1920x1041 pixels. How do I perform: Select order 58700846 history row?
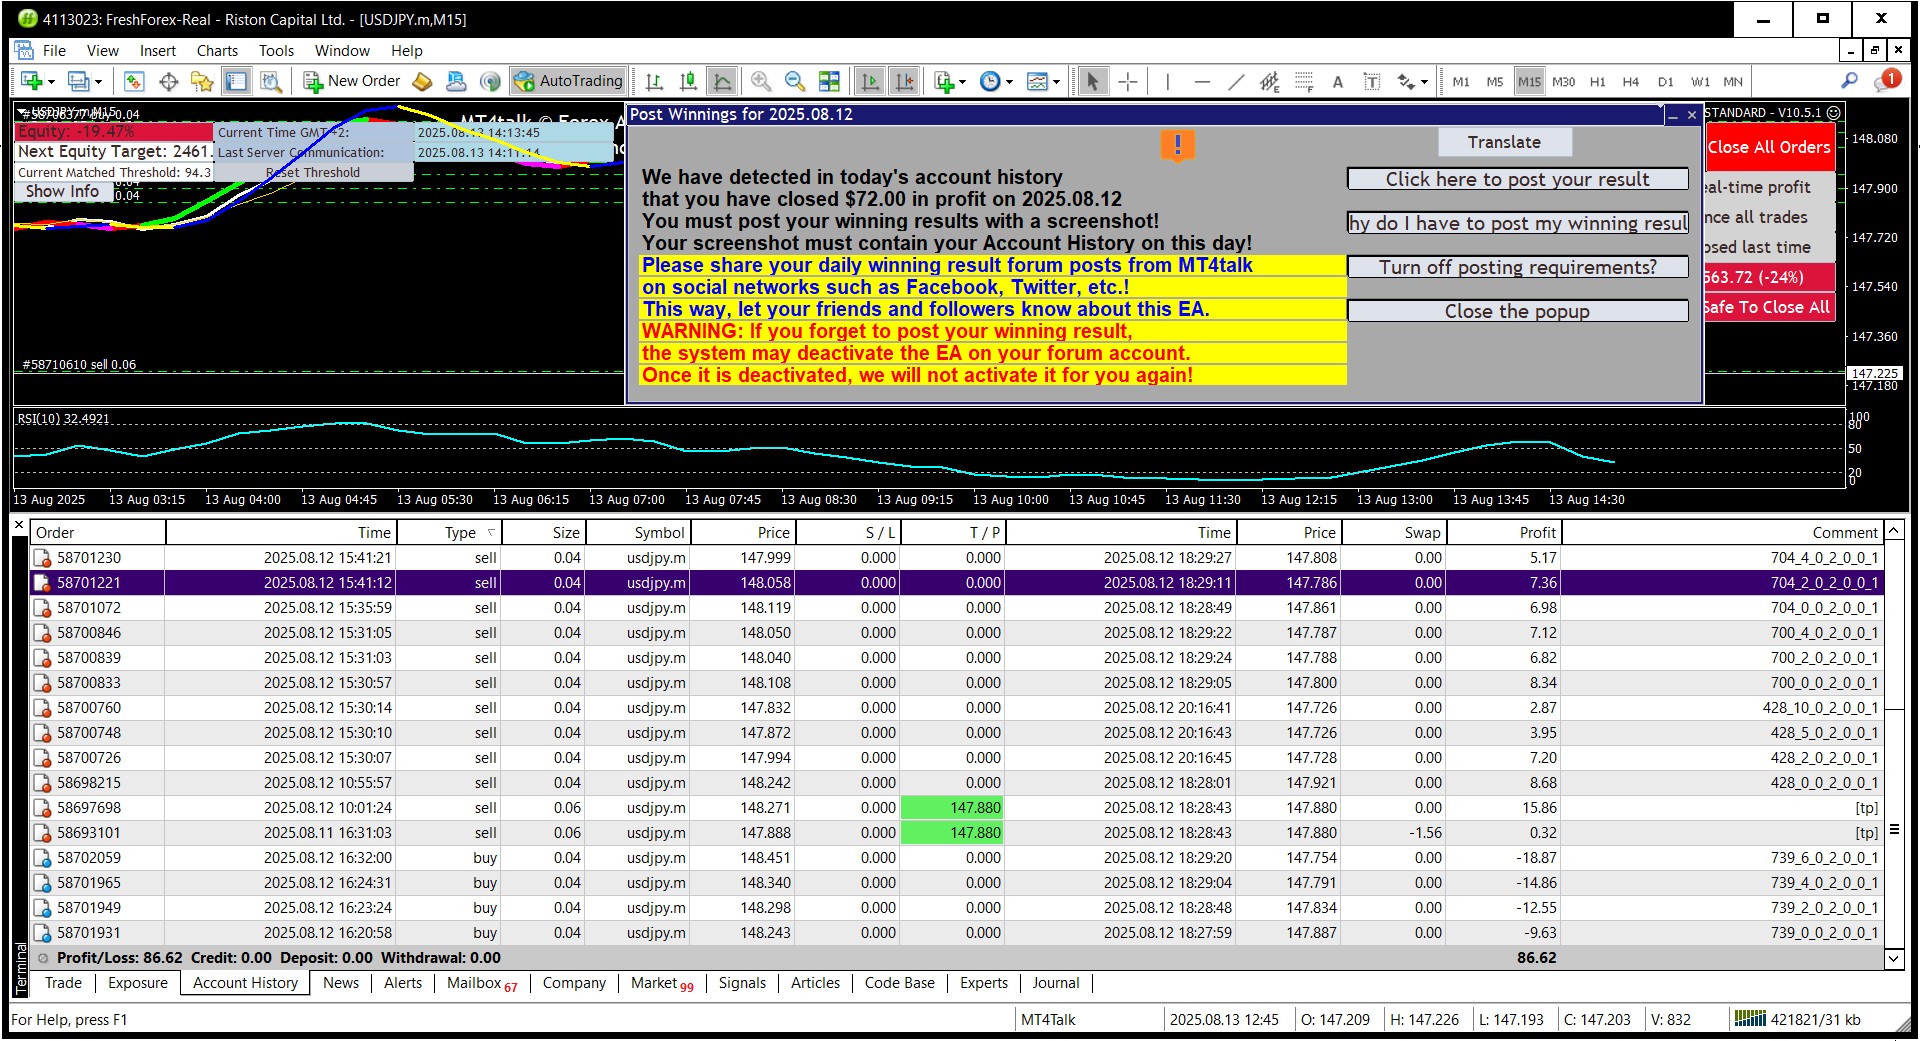click(89, 633)
